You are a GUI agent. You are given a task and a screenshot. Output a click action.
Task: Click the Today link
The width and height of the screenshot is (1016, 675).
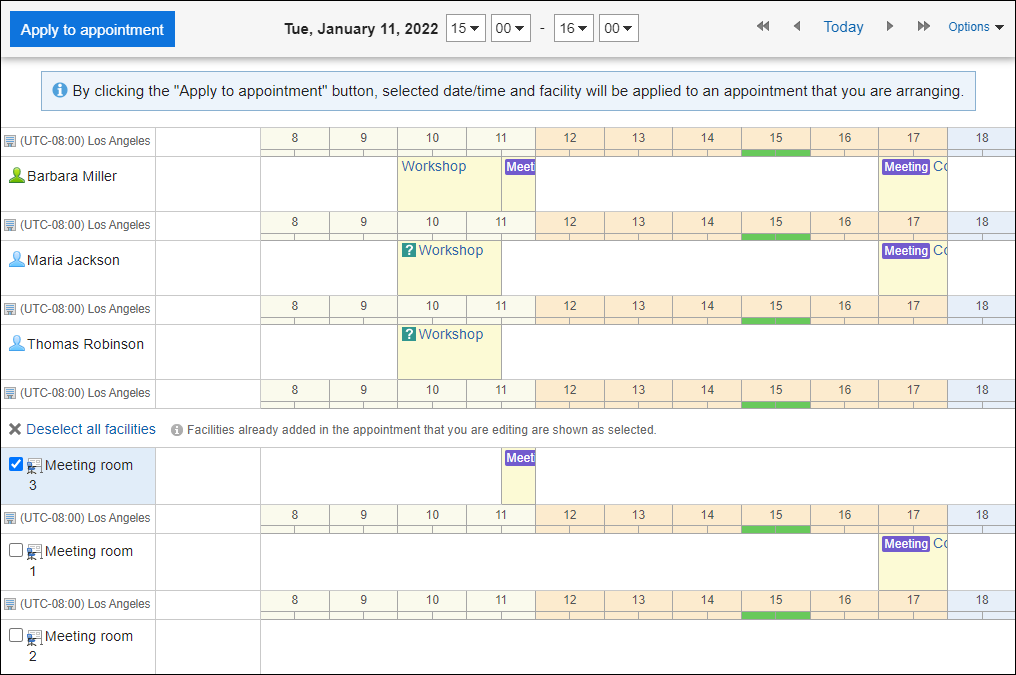tap(843, 27)
